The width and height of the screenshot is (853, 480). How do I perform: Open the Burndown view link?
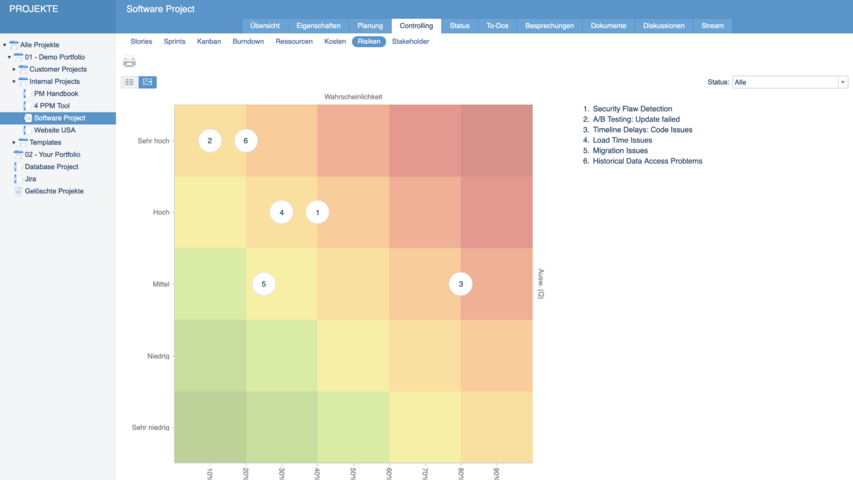click(247, 42)
